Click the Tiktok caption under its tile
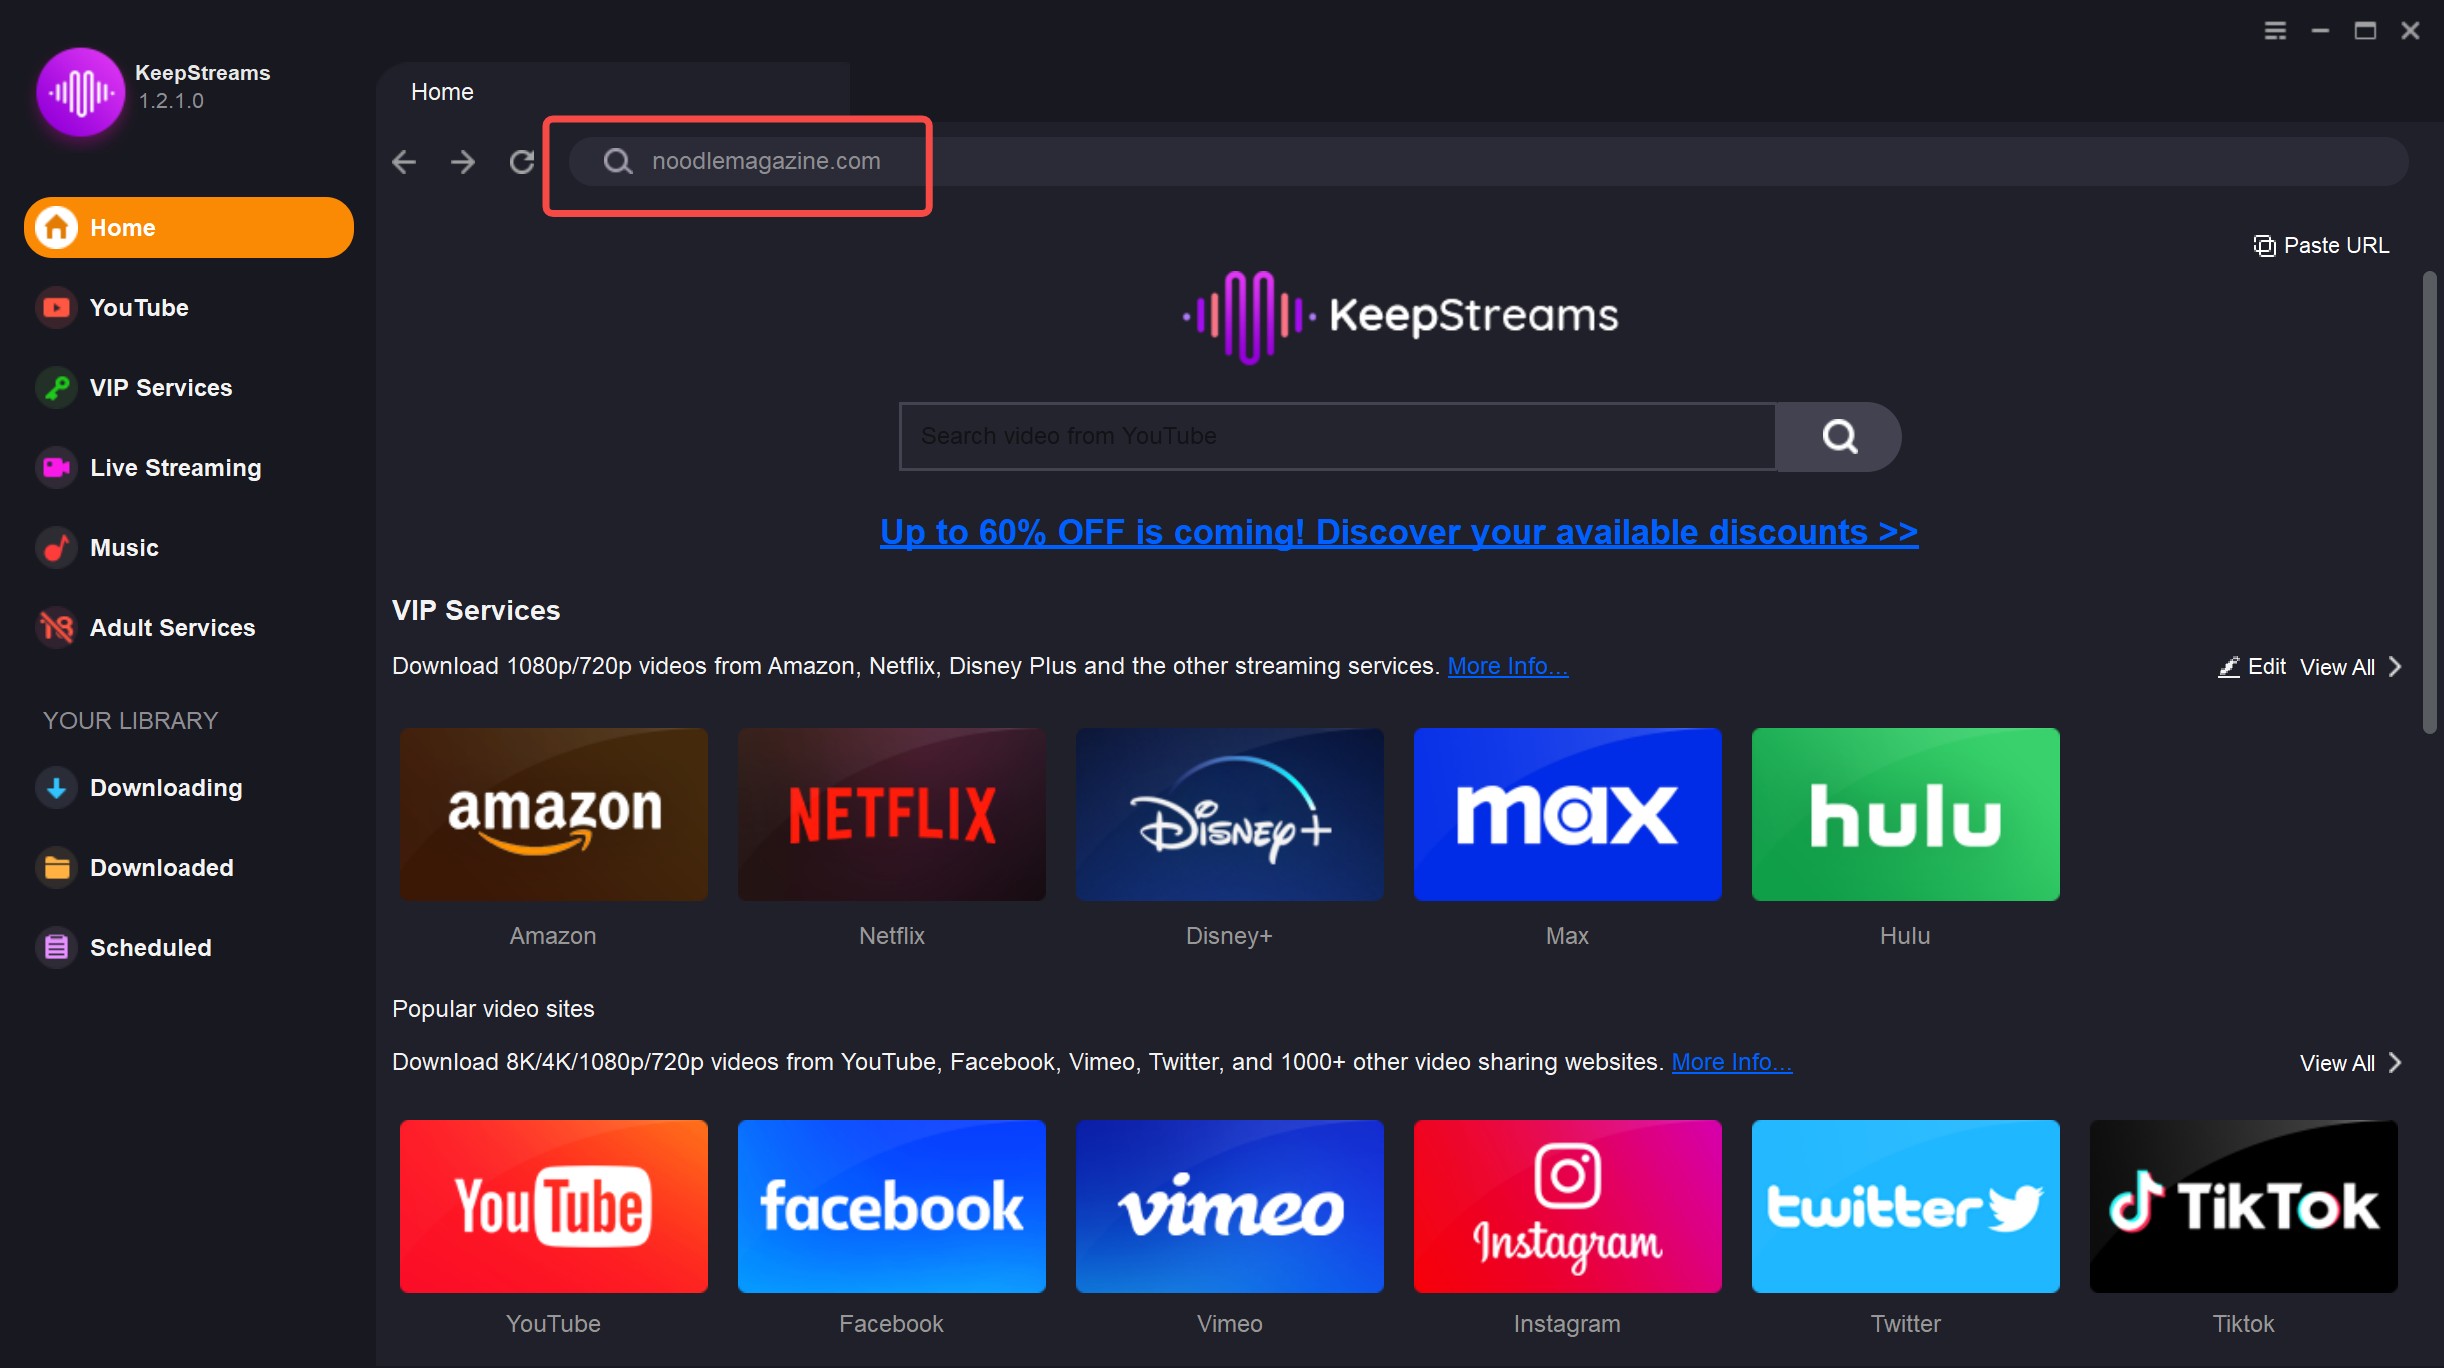 2243,1324
